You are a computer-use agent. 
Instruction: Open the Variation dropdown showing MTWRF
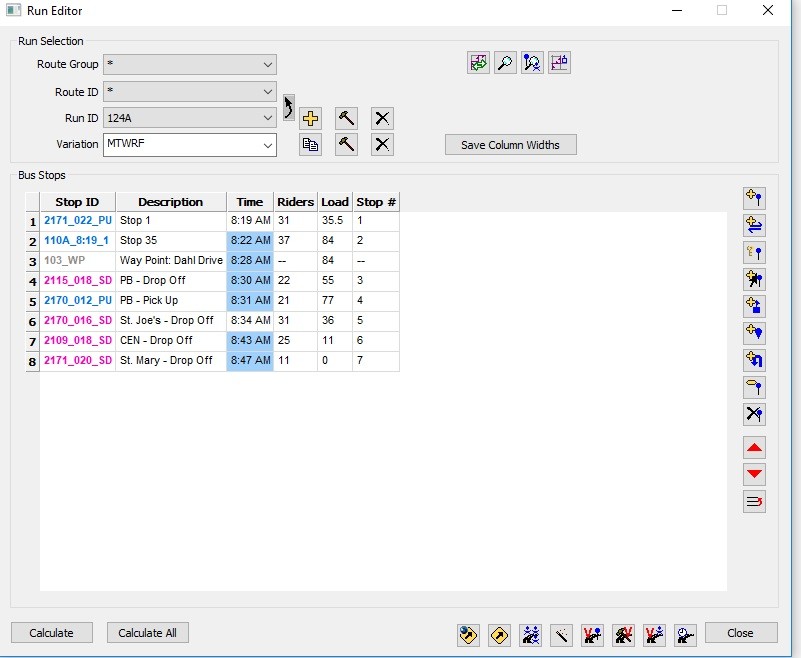click(x=190, y=145)
